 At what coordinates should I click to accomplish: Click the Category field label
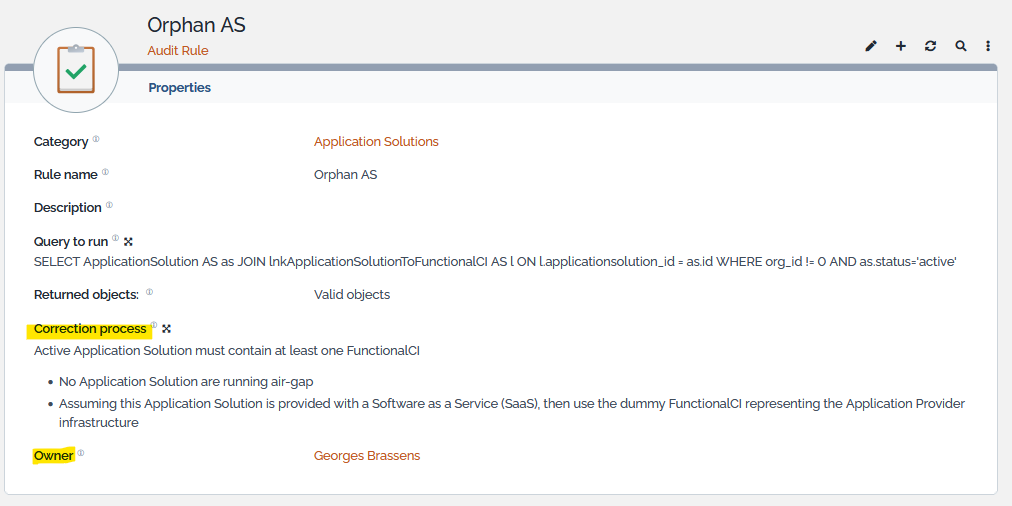click(61, 142)
